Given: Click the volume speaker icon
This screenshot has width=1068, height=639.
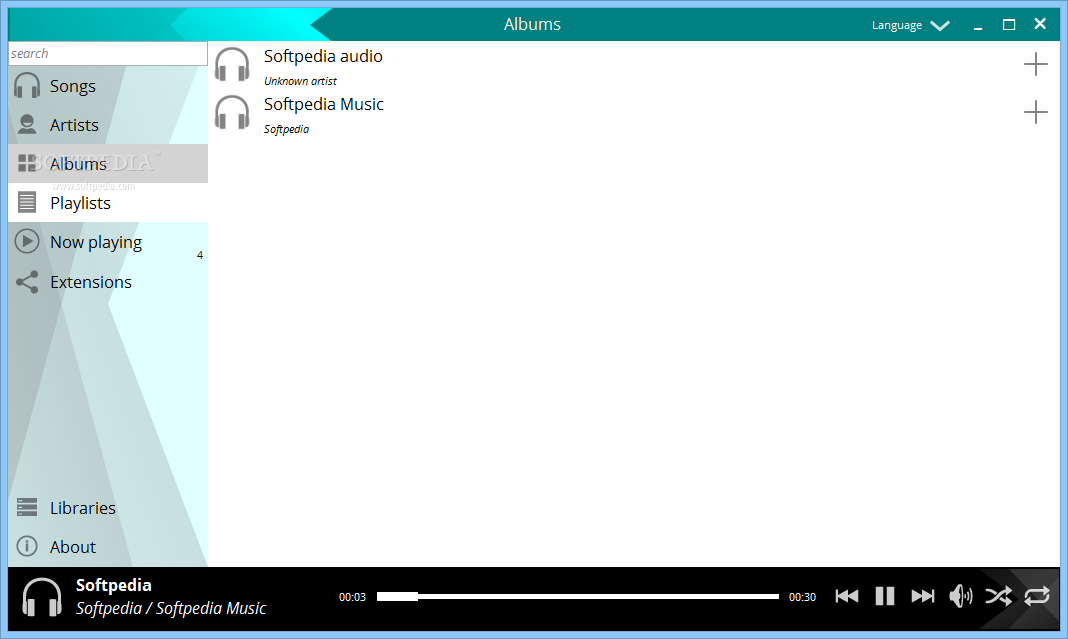Looking at the screenshot, I should tap(960, 596).
